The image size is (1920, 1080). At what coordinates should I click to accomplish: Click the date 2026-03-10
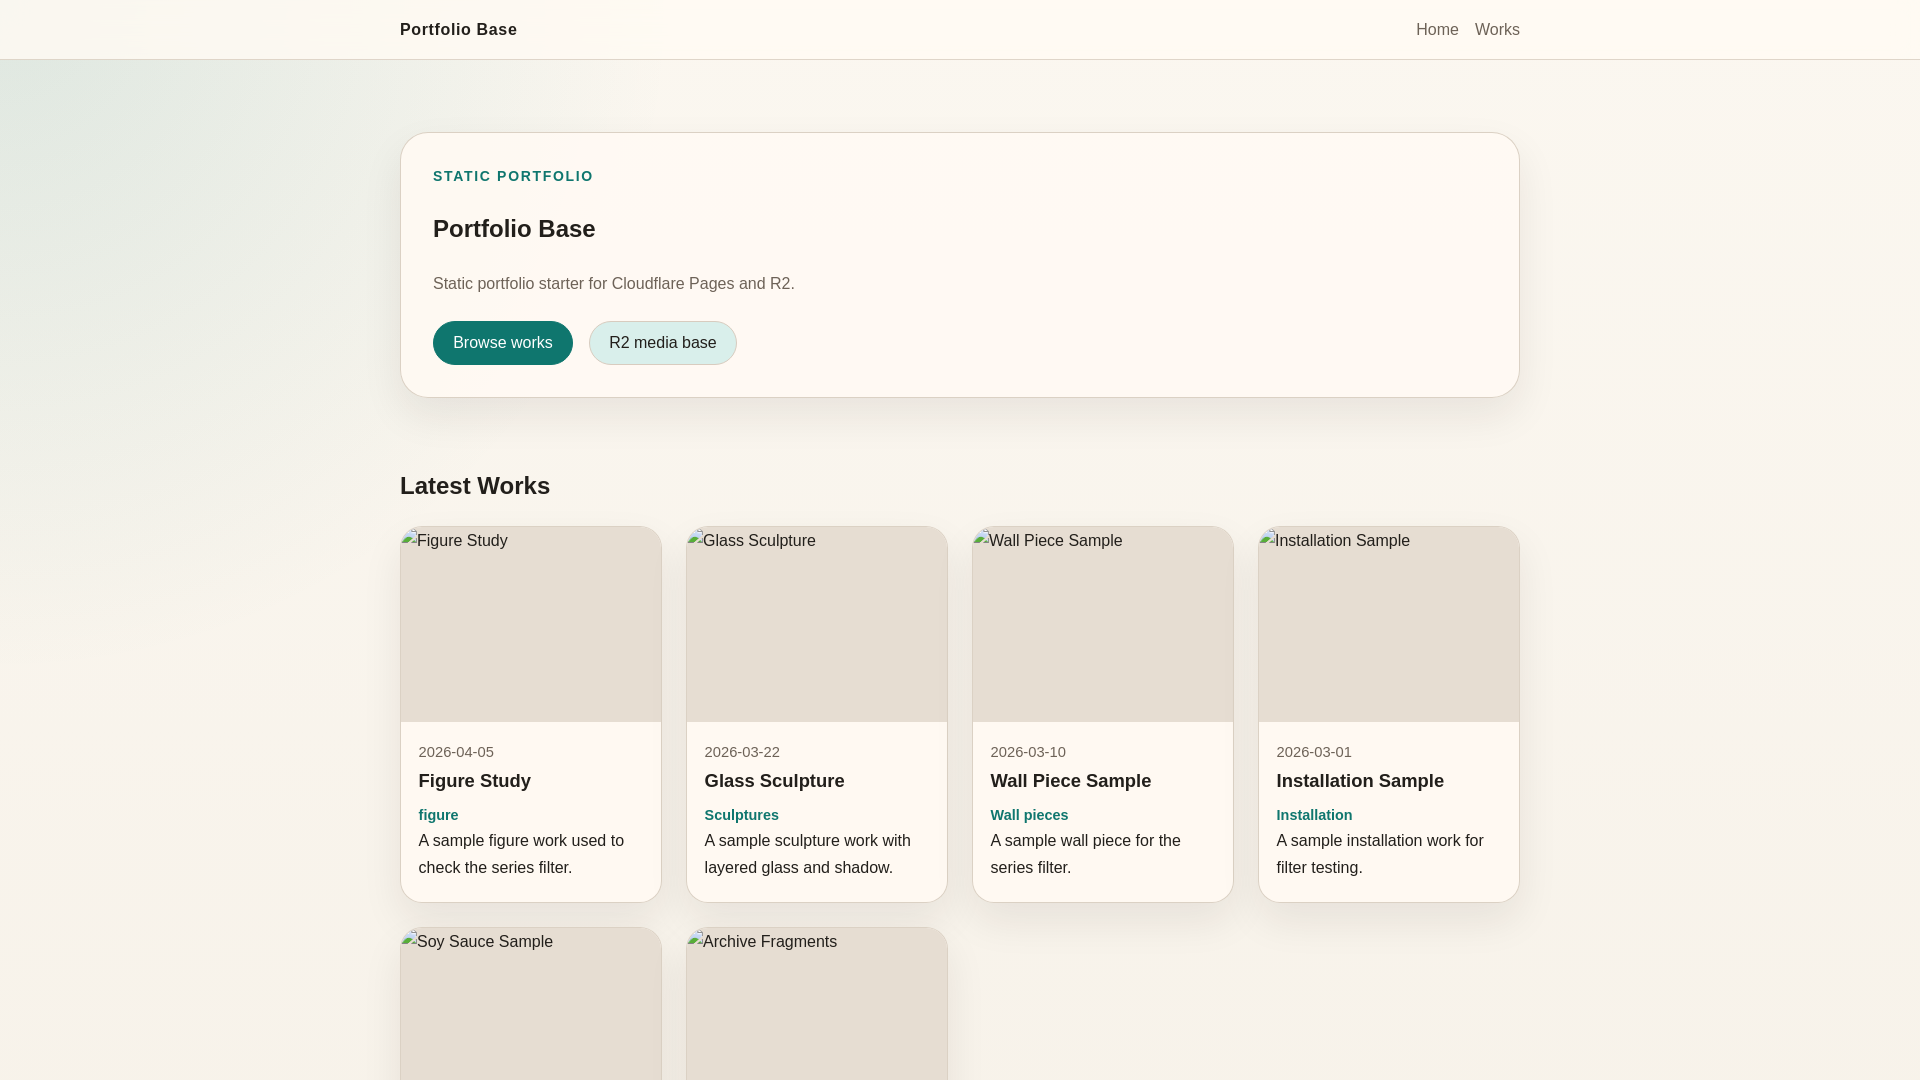tap(1028, 752)
